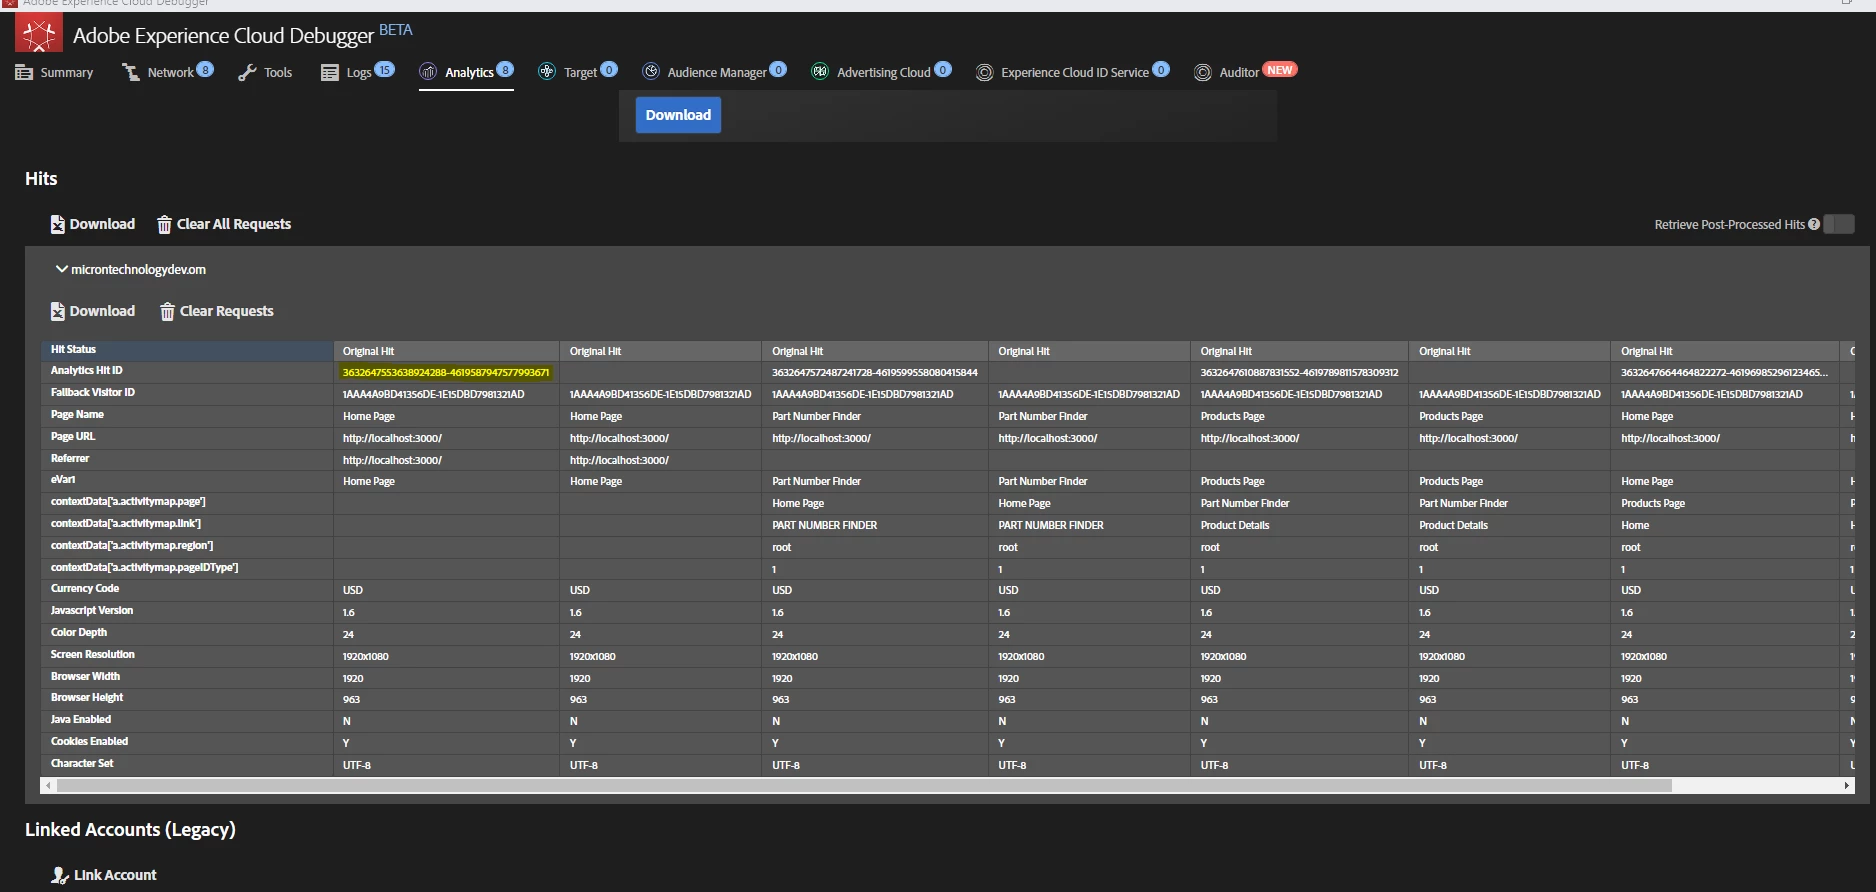Click the Javascript Version row label
Viewport: 1876px width, 892px height.
pos(92,610)
